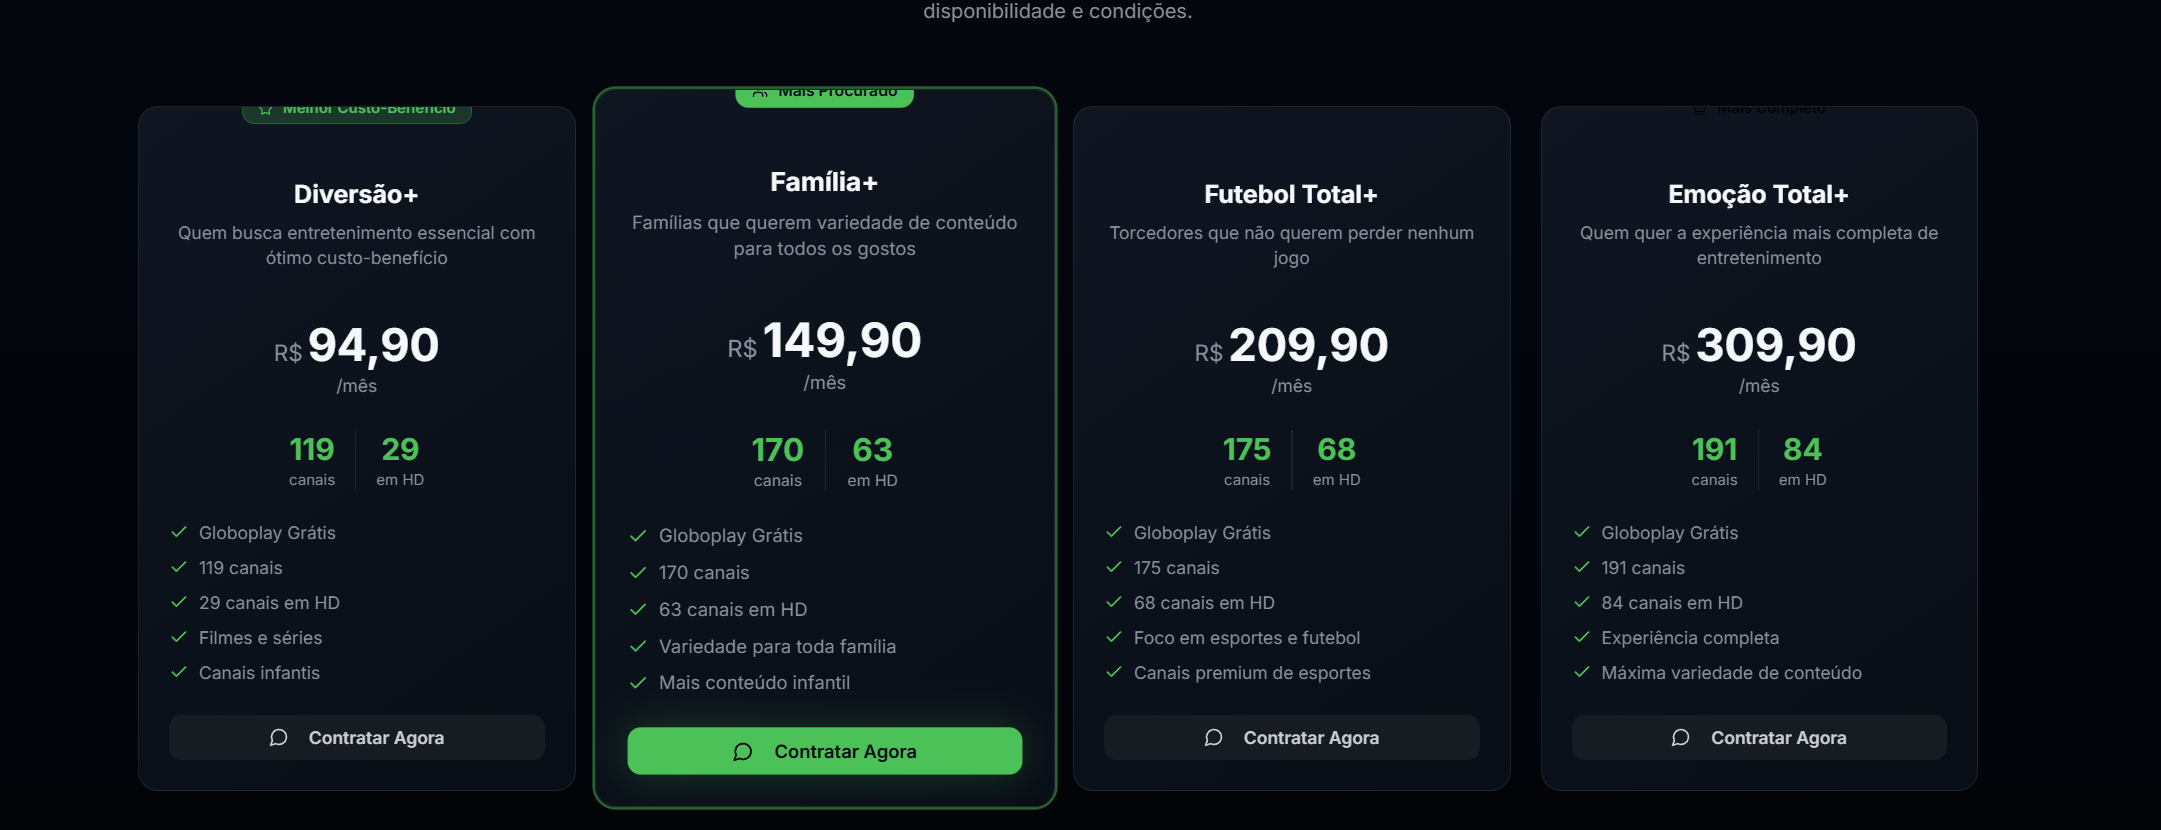Click the 119 canais count in Diversão+

[312, 460]
